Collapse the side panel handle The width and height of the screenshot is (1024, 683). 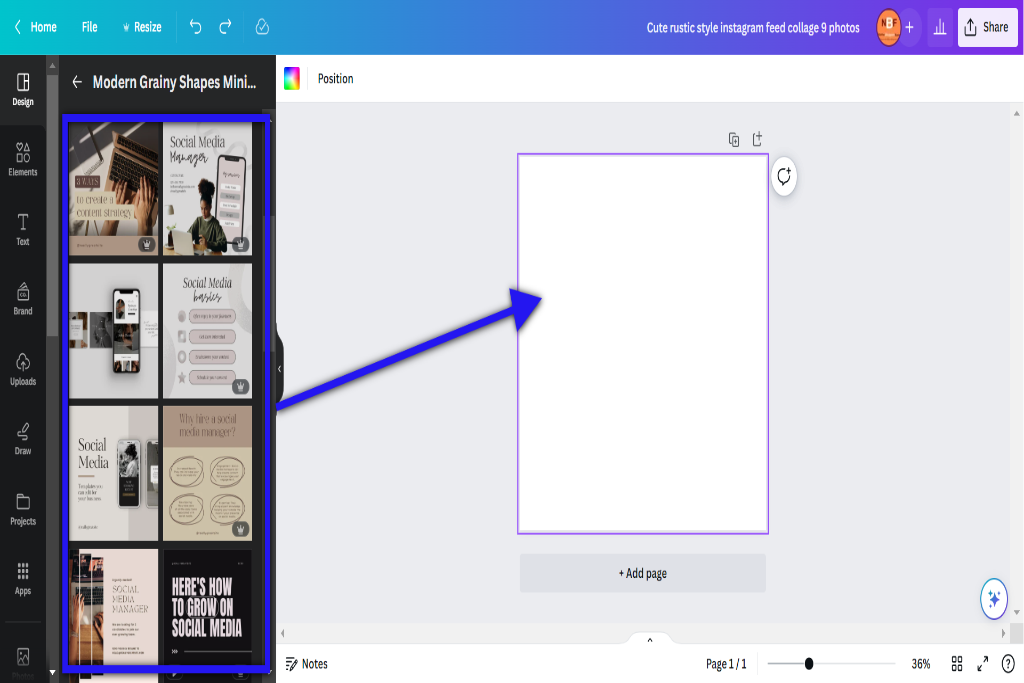[280, 369]
